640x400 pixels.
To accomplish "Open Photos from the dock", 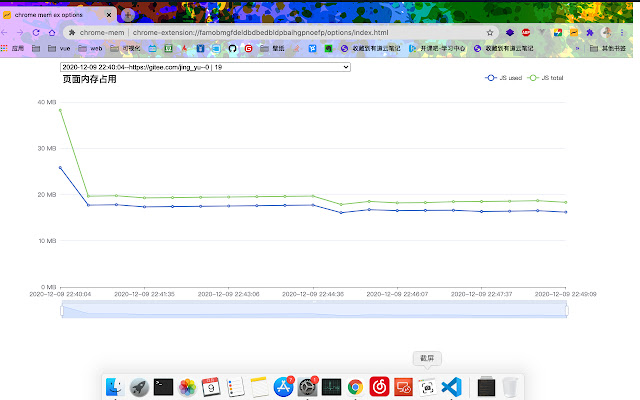I will click(187, 387).
